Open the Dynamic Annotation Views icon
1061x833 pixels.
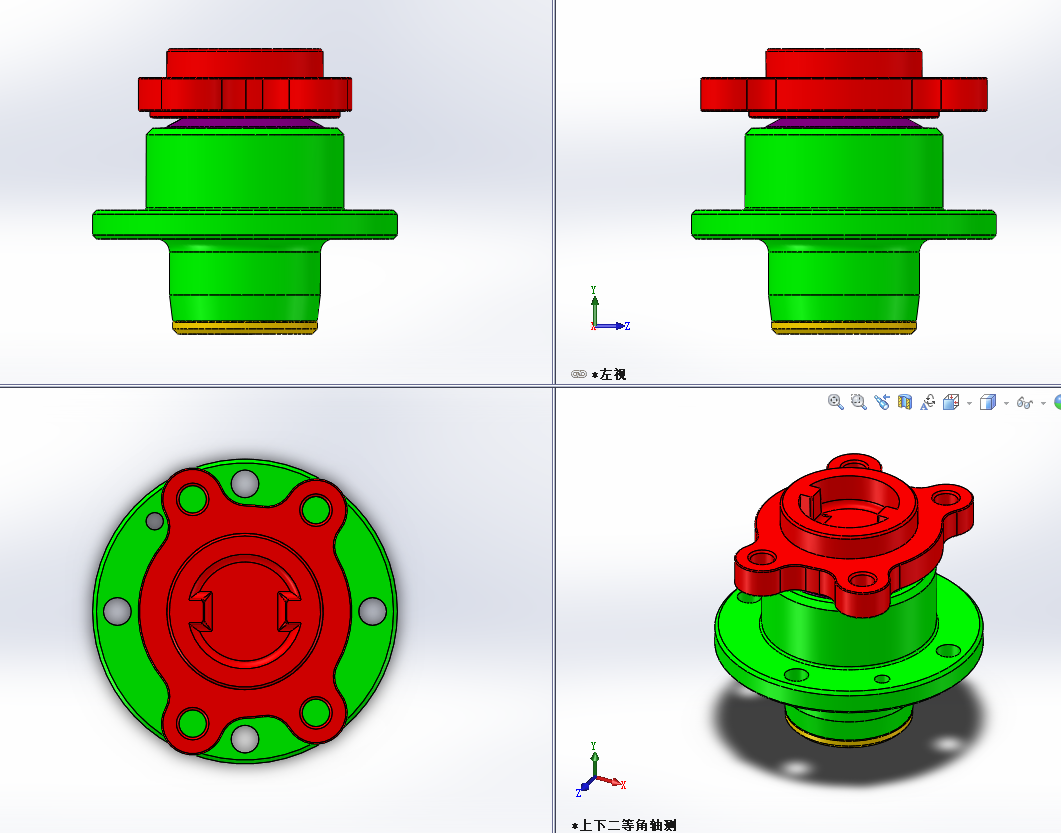pos(928,402)
